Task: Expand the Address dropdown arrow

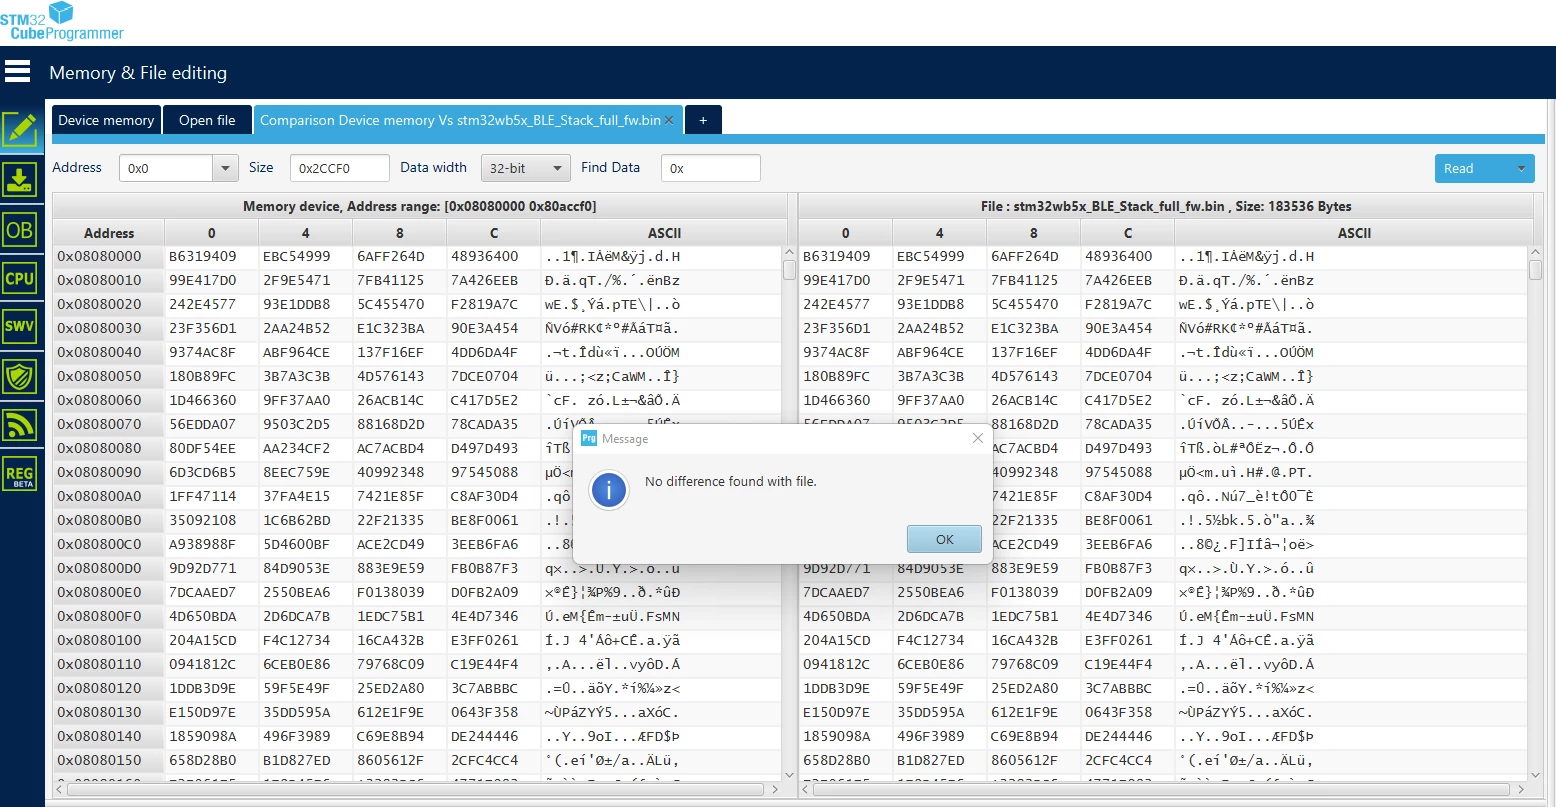Action: coord(226,168)
